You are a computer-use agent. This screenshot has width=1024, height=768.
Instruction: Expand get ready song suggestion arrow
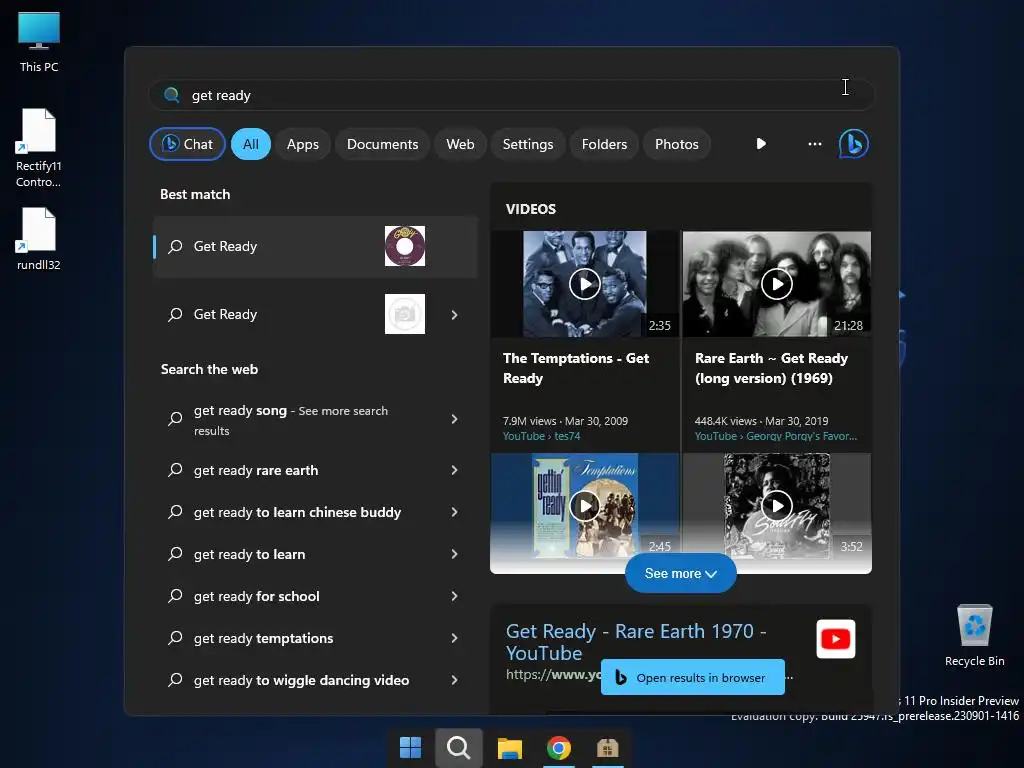pyautogui.click(x=455, y=419)
